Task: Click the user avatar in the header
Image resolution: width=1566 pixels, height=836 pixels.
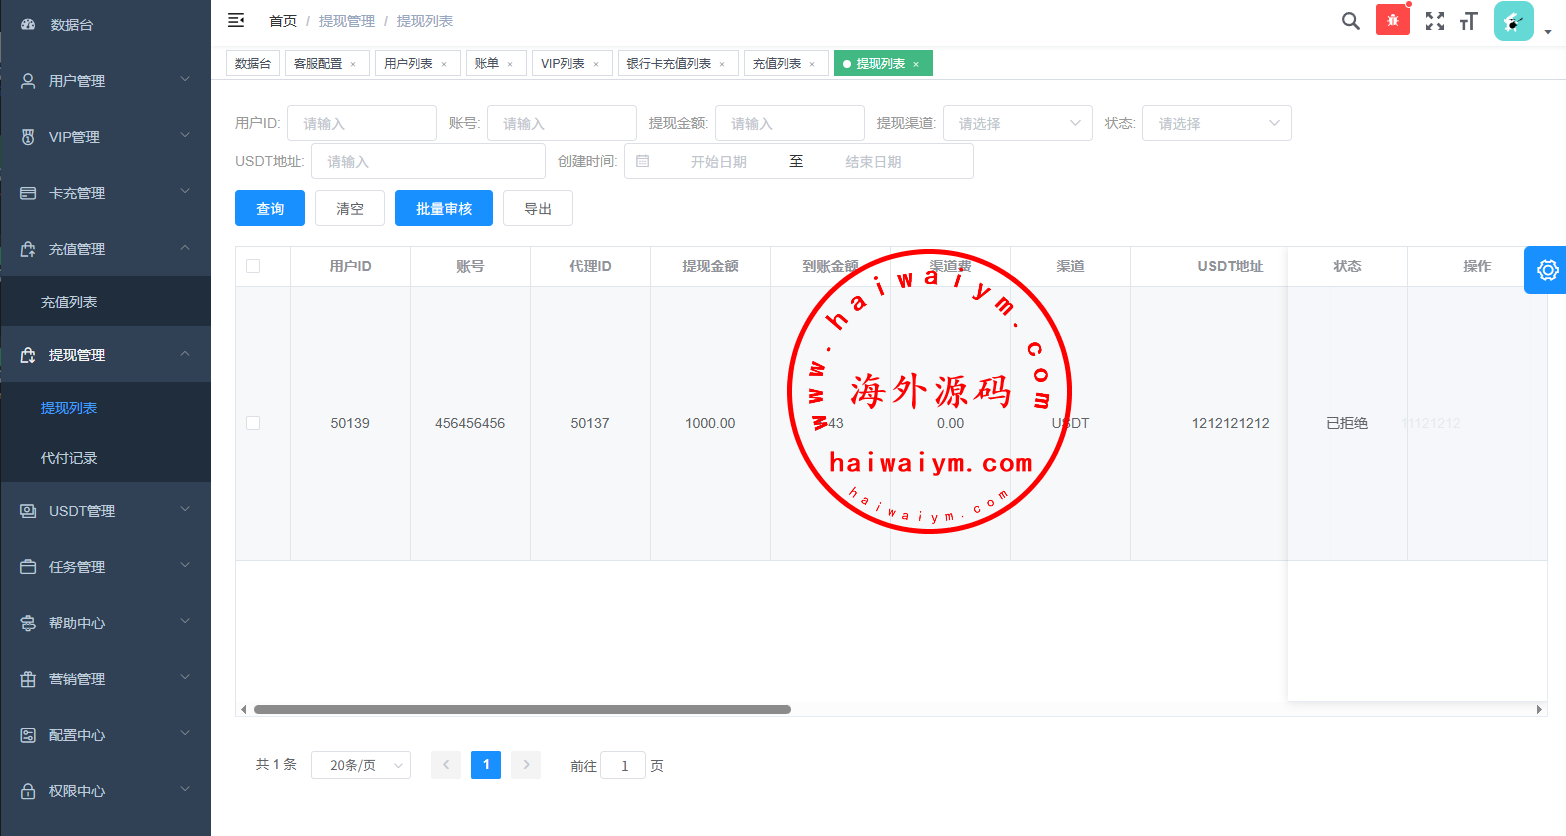Action: 1513,21
